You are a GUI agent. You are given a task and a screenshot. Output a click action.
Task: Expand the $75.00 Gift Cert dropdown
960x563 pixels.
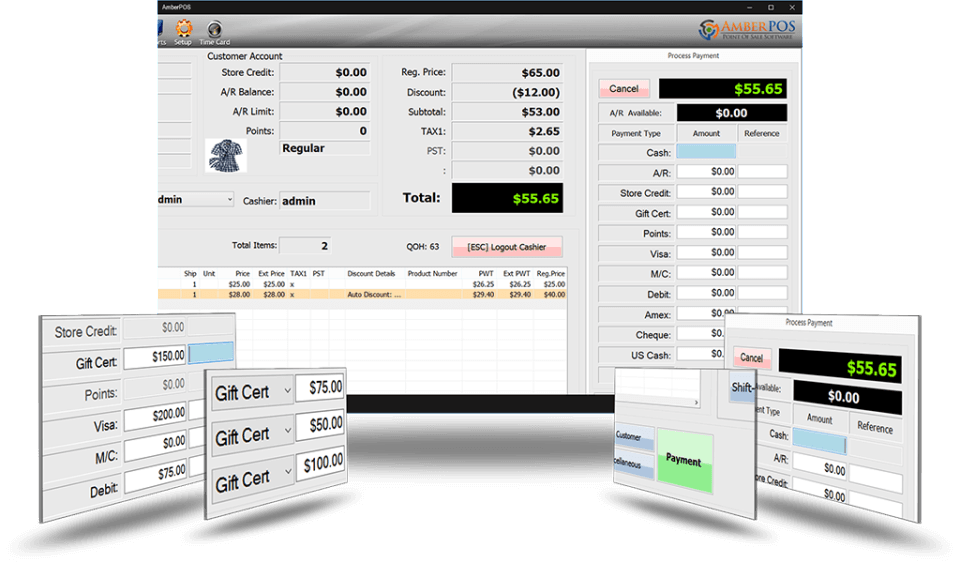(288, 390)
